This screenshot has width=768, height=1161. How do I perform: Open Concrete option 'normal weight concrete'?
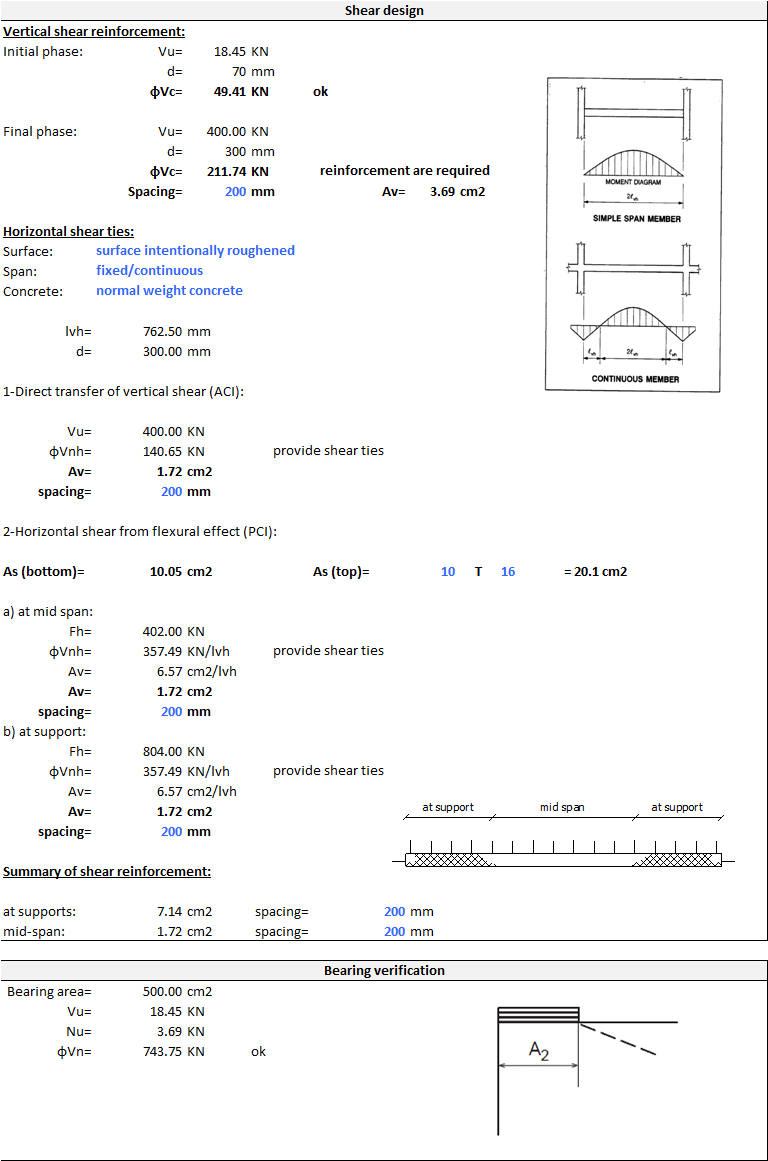click(x=170, y=290)
